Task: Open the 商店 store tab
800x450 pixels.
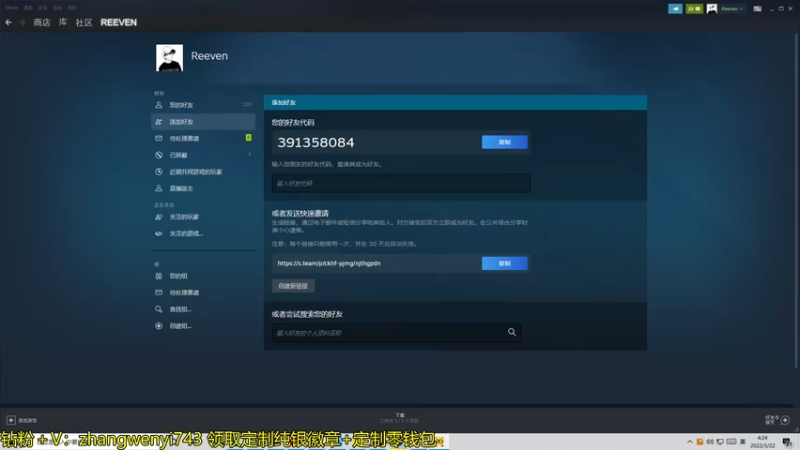Action: pos(42,22)
